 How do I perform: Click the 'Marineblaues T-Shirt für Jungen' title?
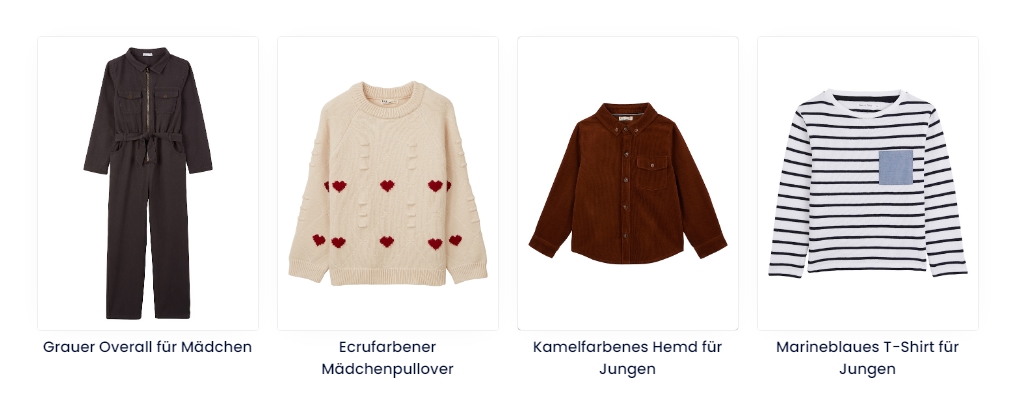coord(867,358)
